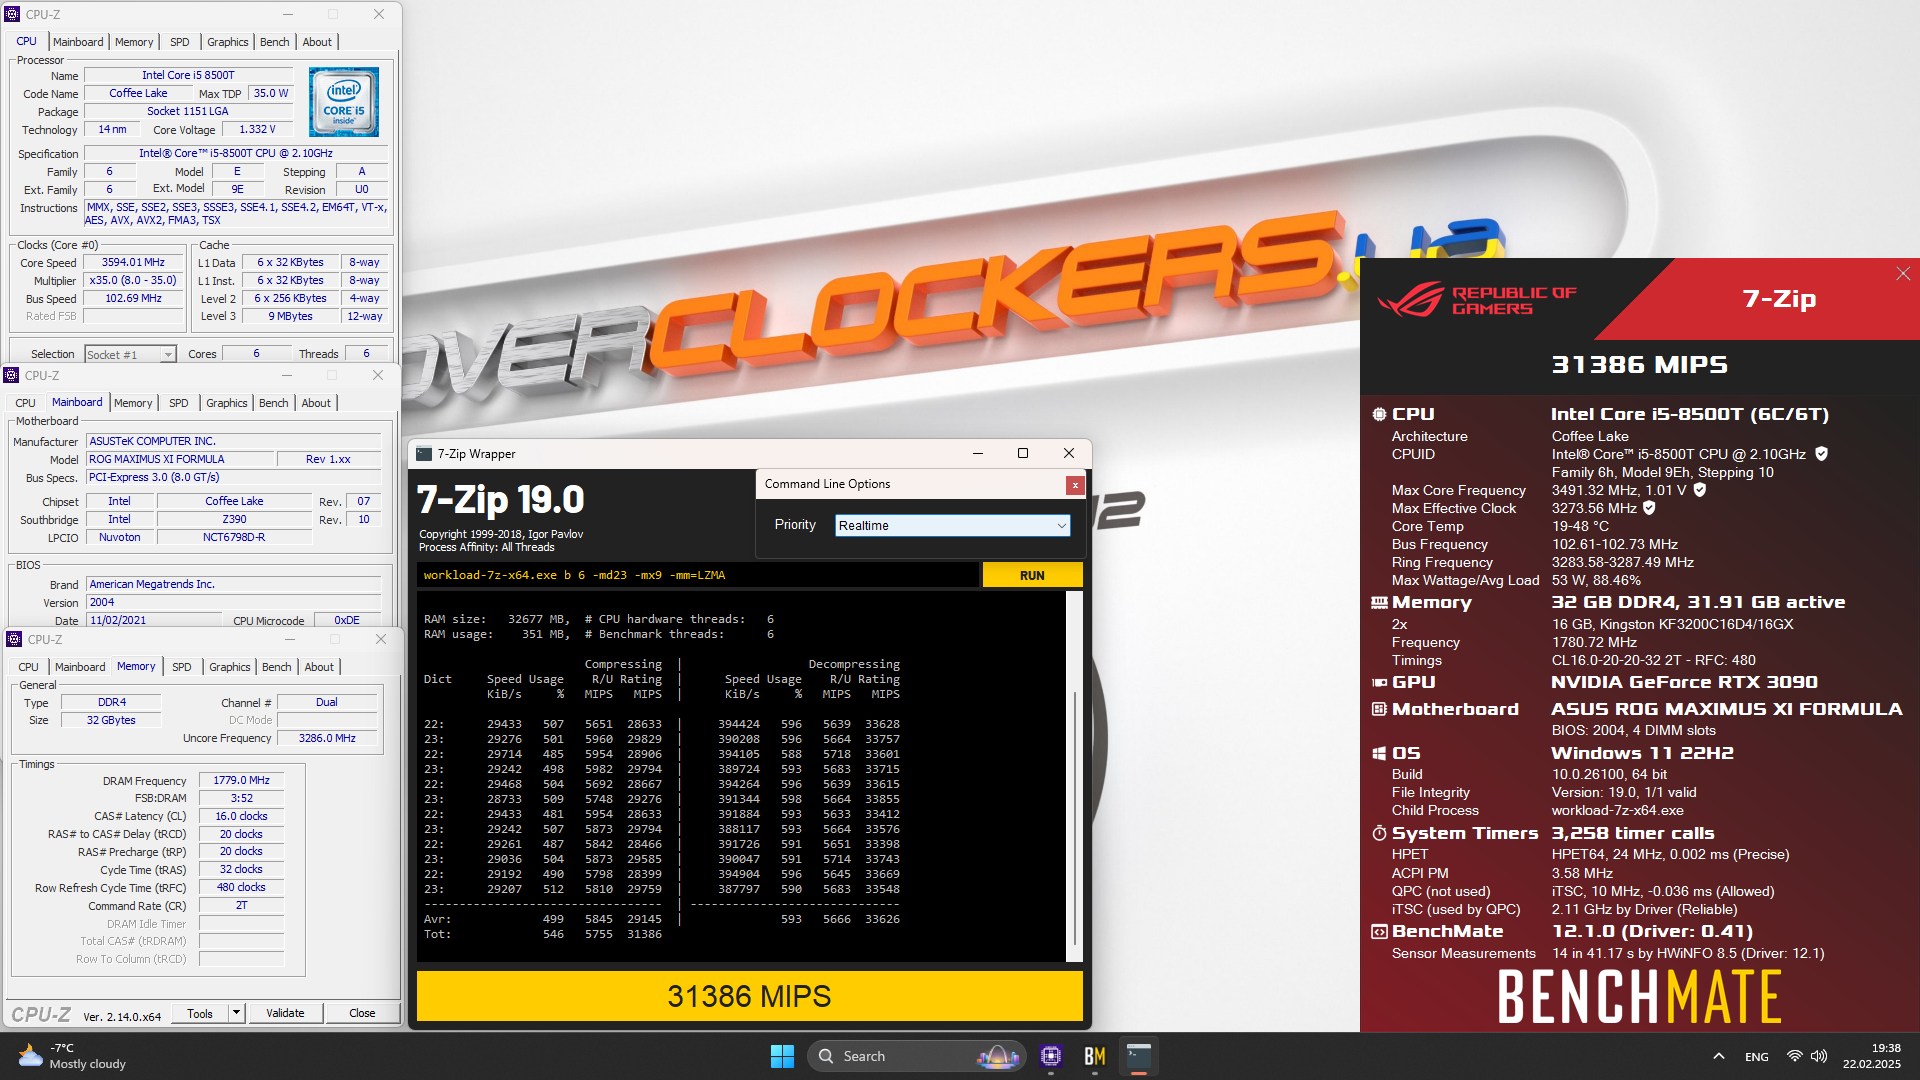Switch input language via ENG indicator

click(x=1756, y=1056)
